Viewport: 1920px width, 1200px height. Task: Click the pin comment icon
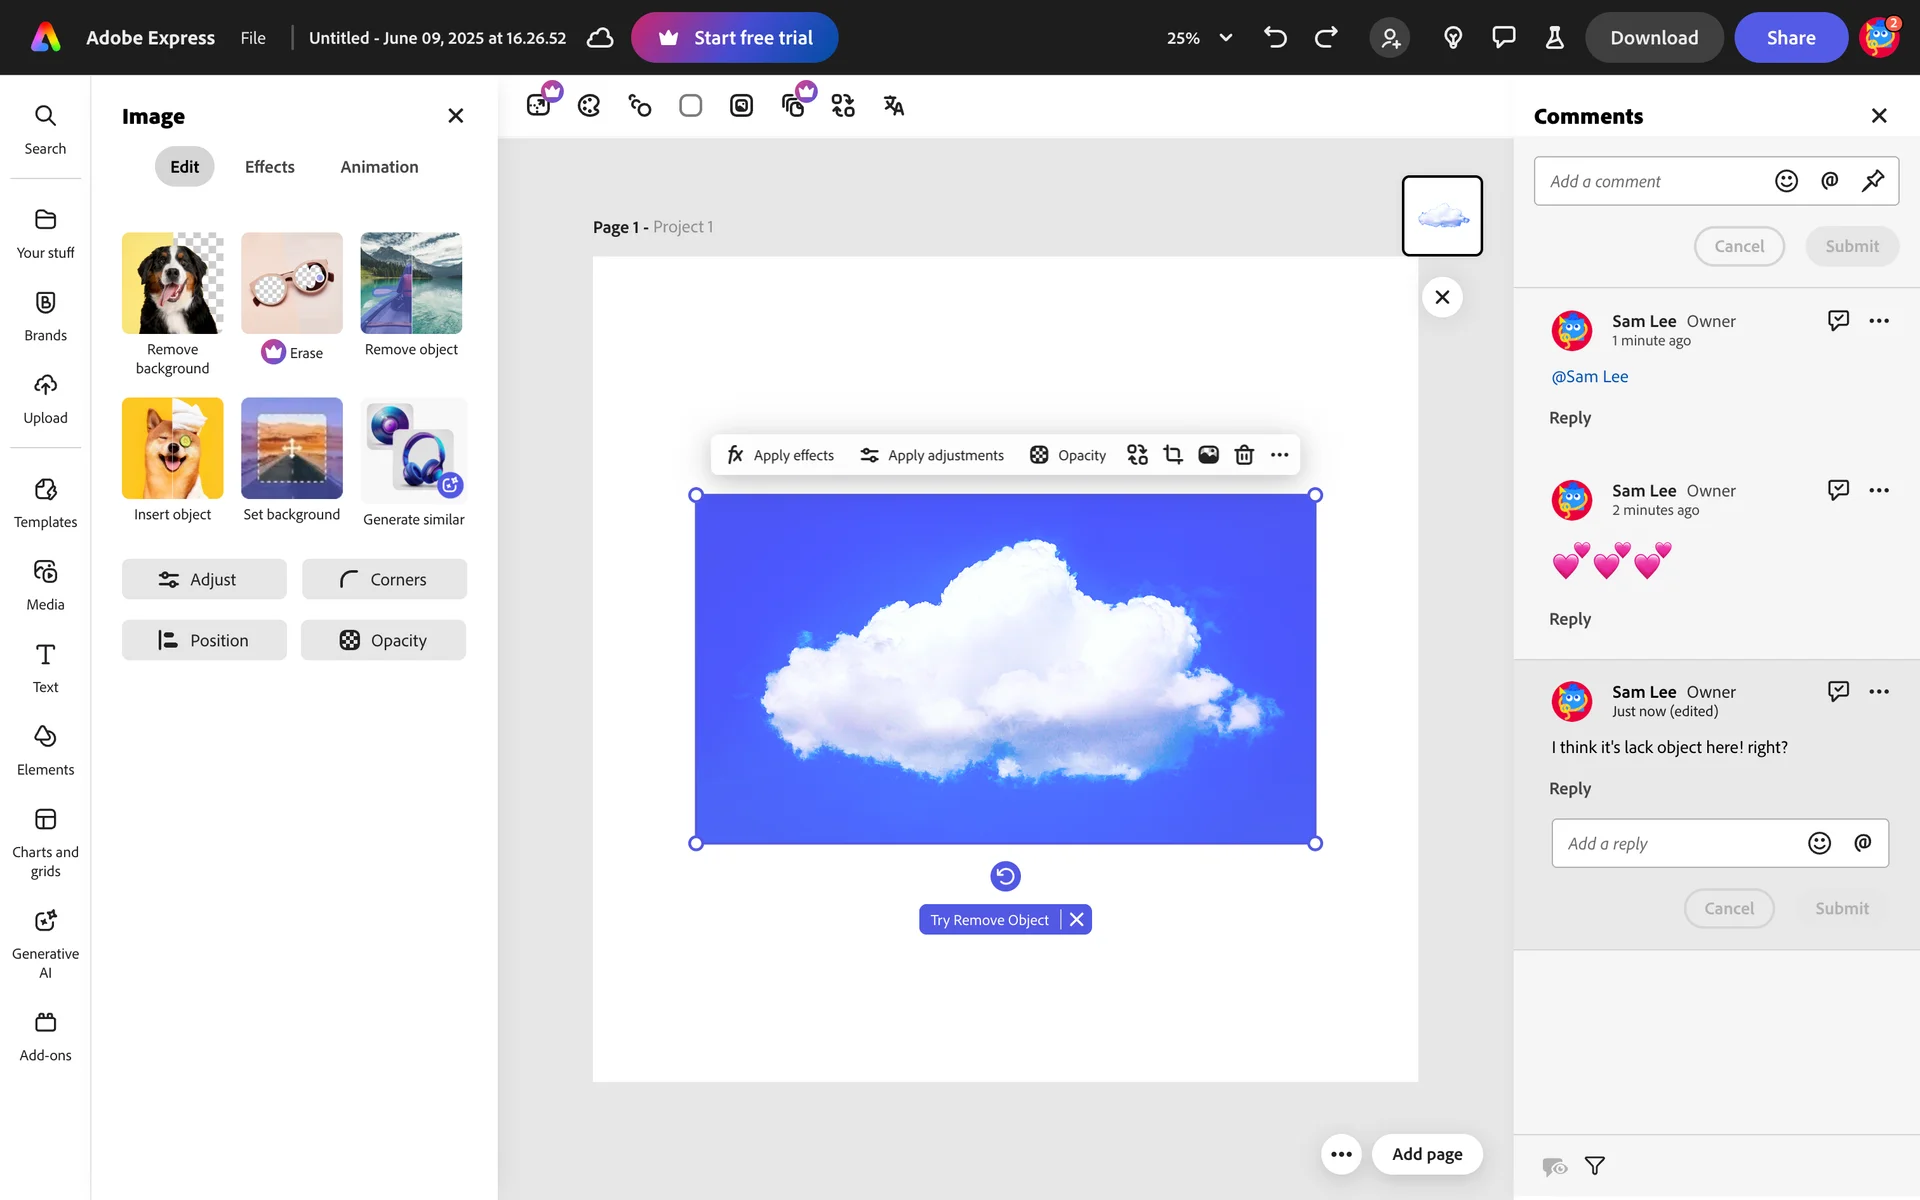point(1872,181)
